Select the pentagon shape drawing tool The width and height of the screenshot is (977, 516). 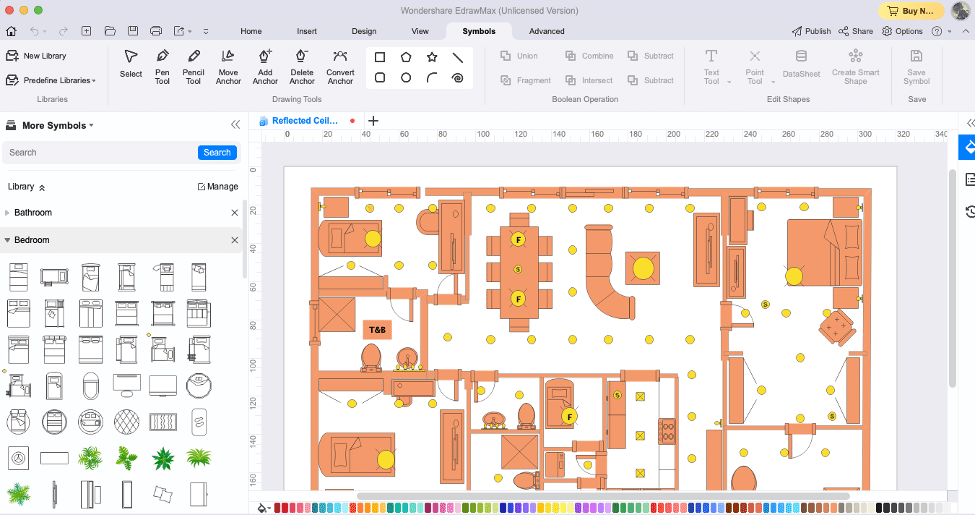click(406, 57)
